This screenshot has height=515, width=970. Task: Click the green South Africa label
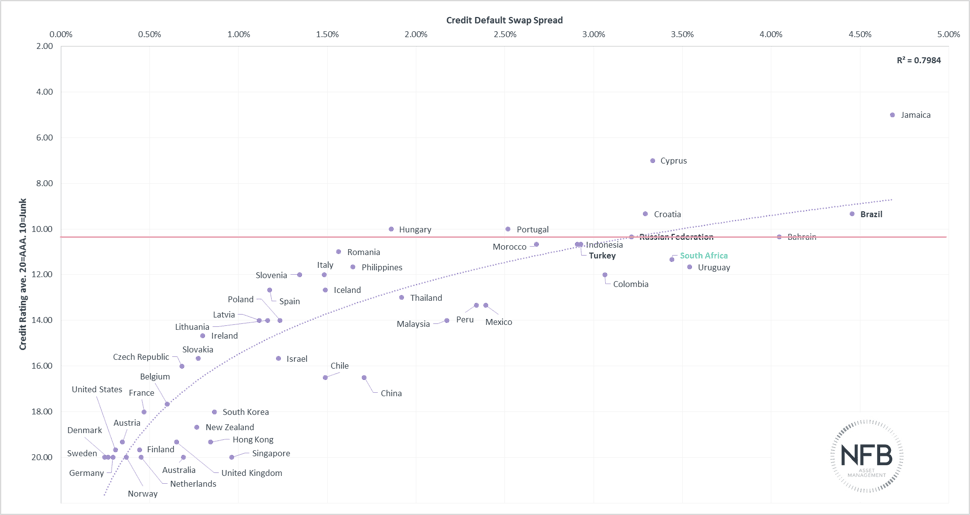[x=703, y=256]
